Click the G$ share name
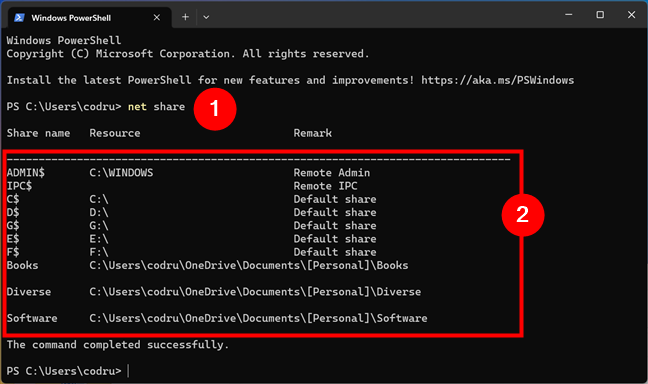Image resolution: width=648 pixels, height=384 pixels. click(x=13, y=226)
